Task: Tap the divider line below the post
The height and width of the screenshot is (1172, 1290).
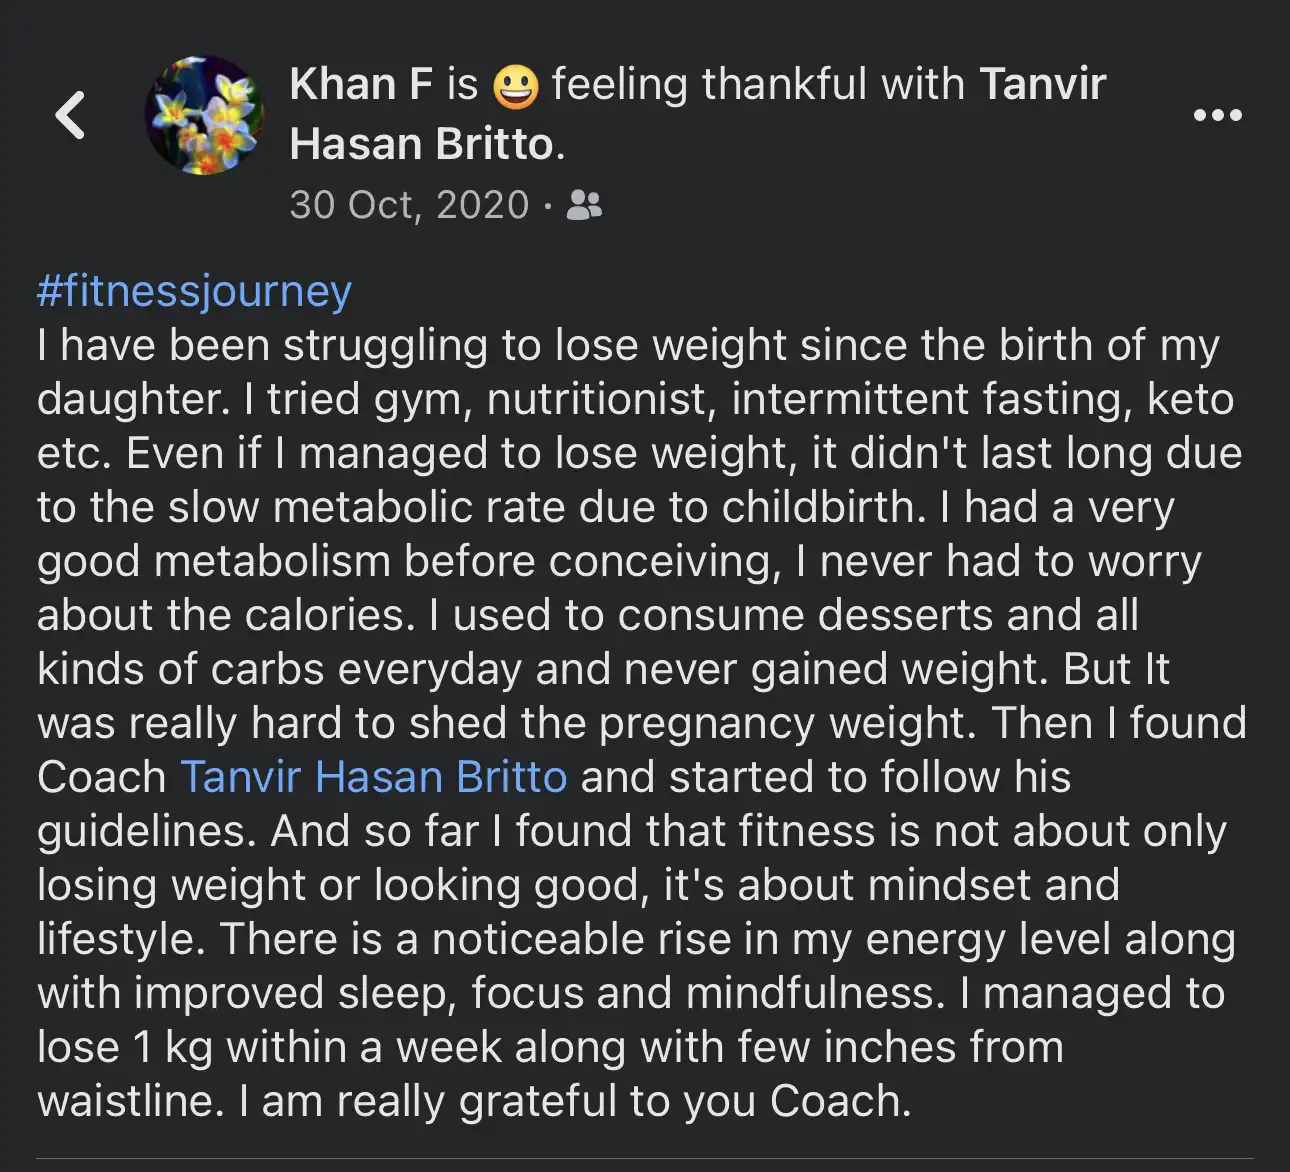Action: 644,1159
